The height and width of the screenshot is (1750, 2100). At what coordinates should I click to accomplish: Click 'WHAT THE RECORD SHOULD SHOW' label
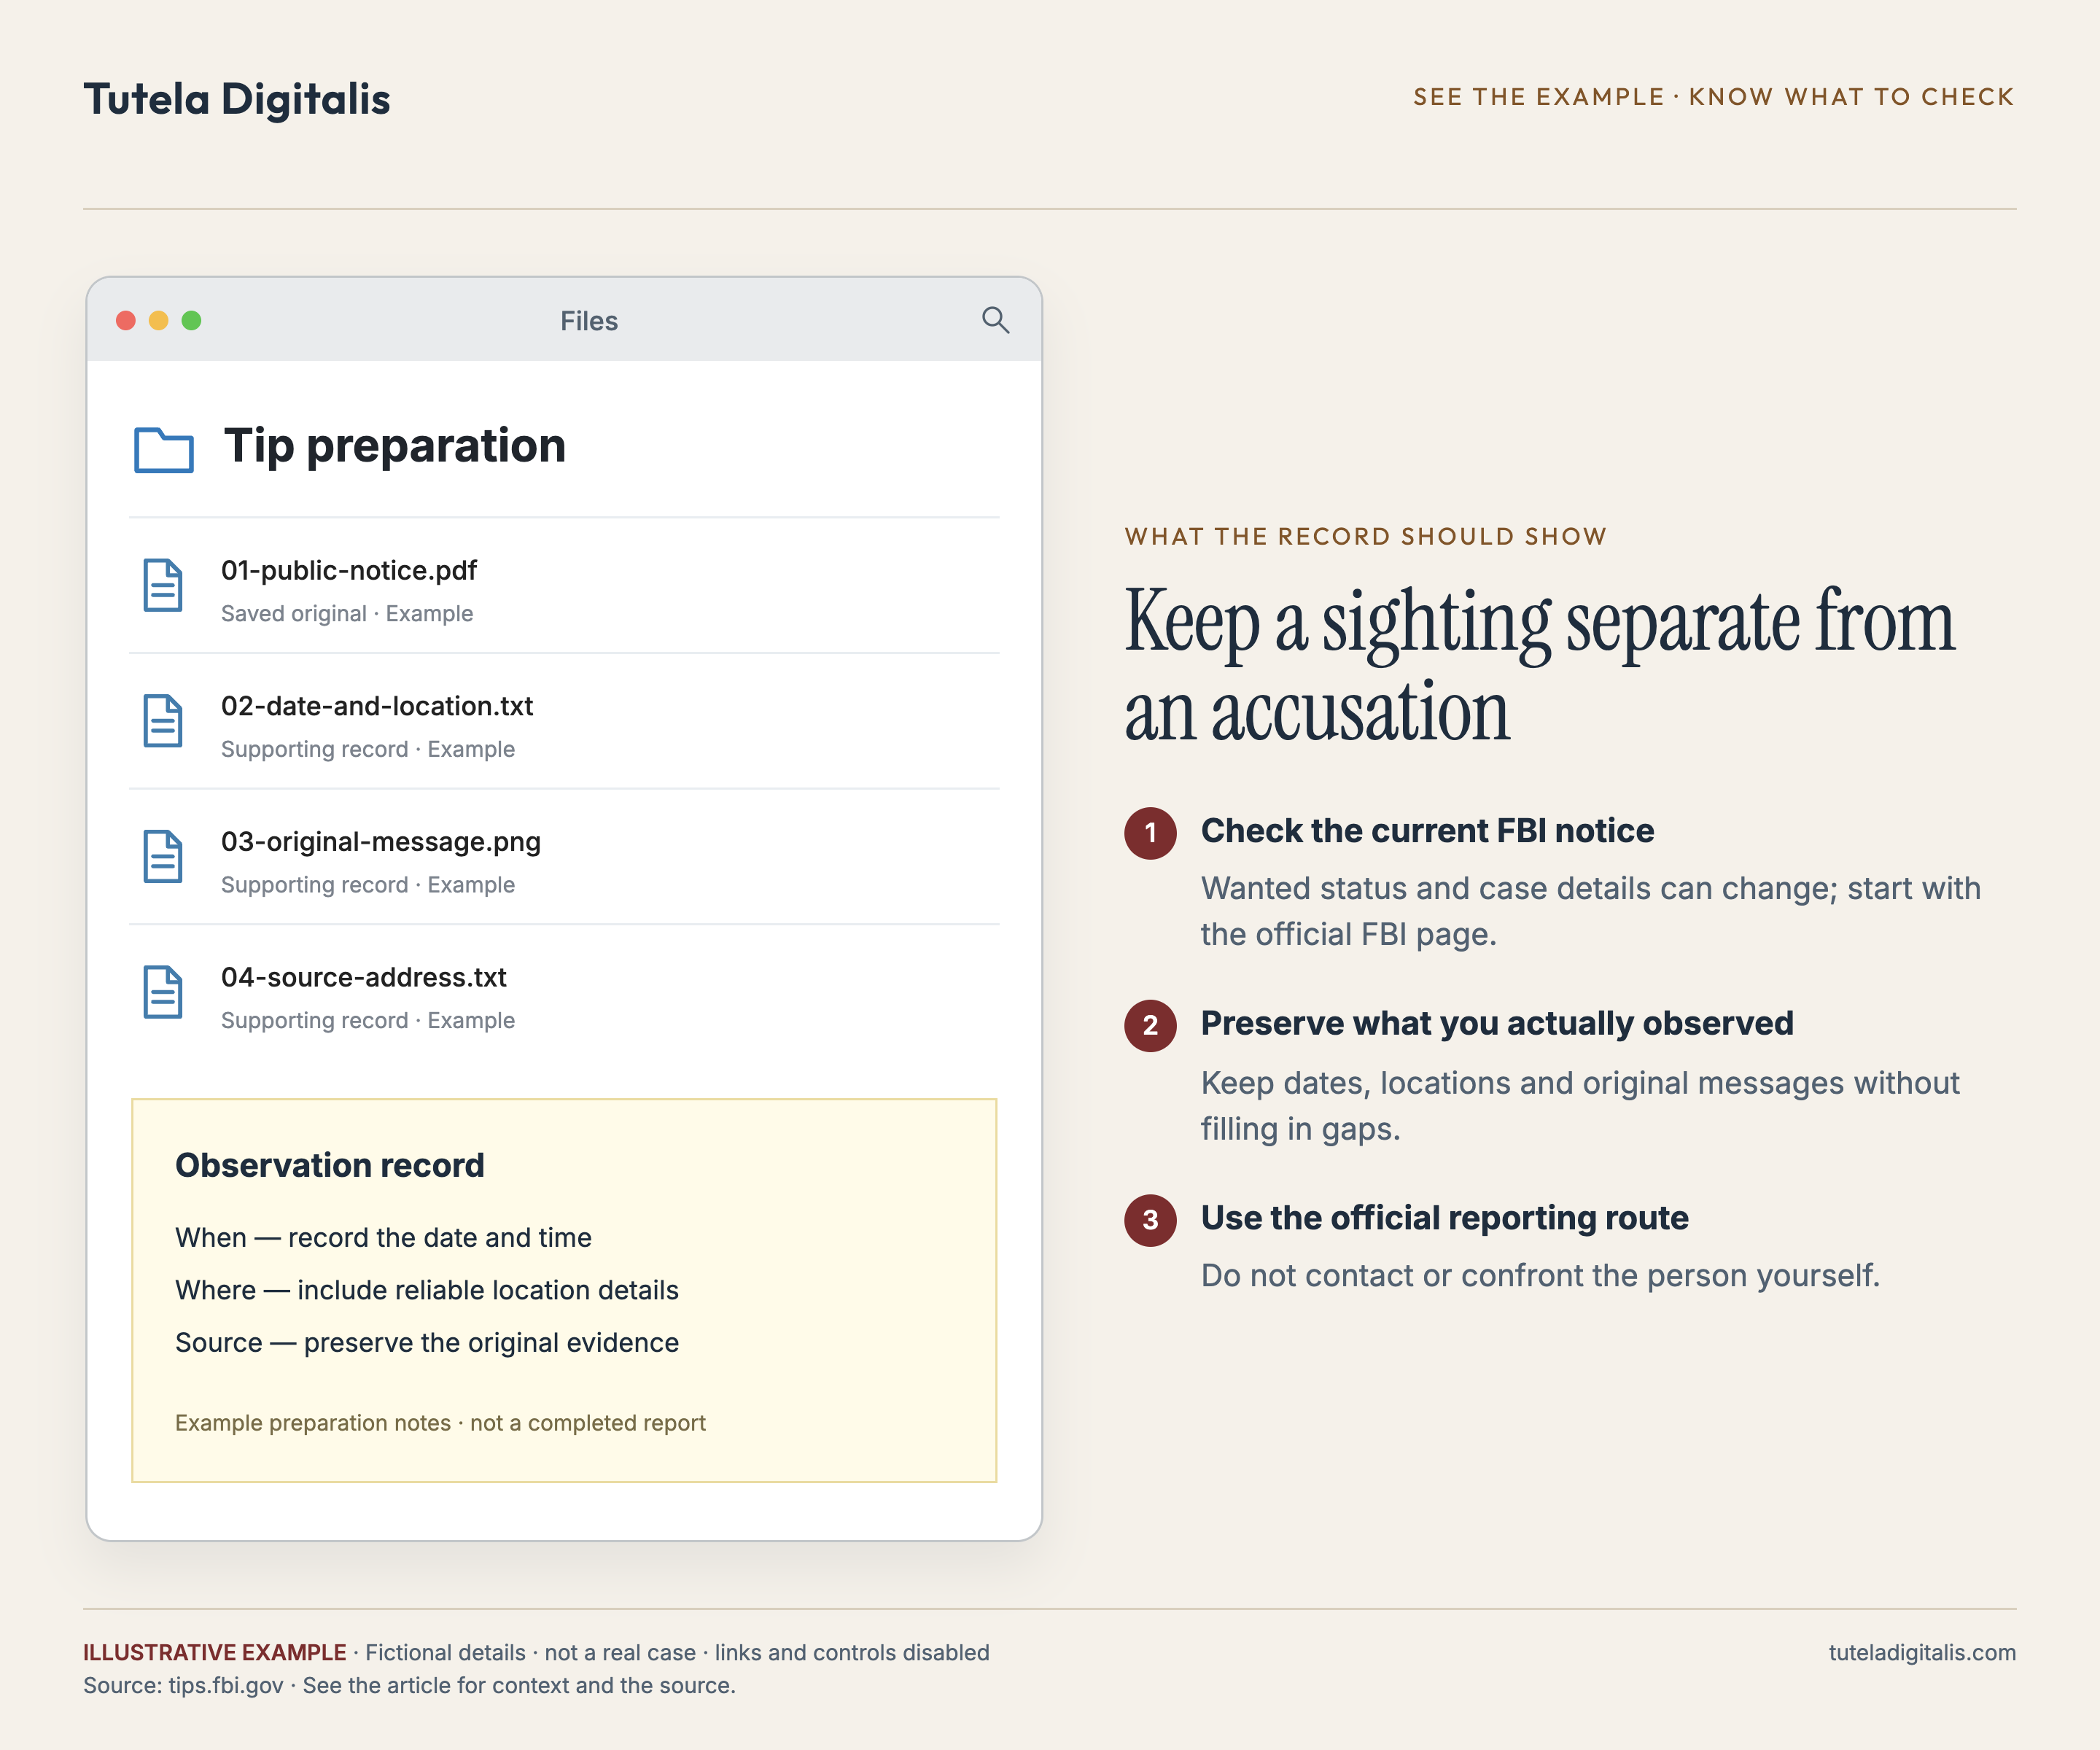pyautogui.click(x=1366, y=536)
